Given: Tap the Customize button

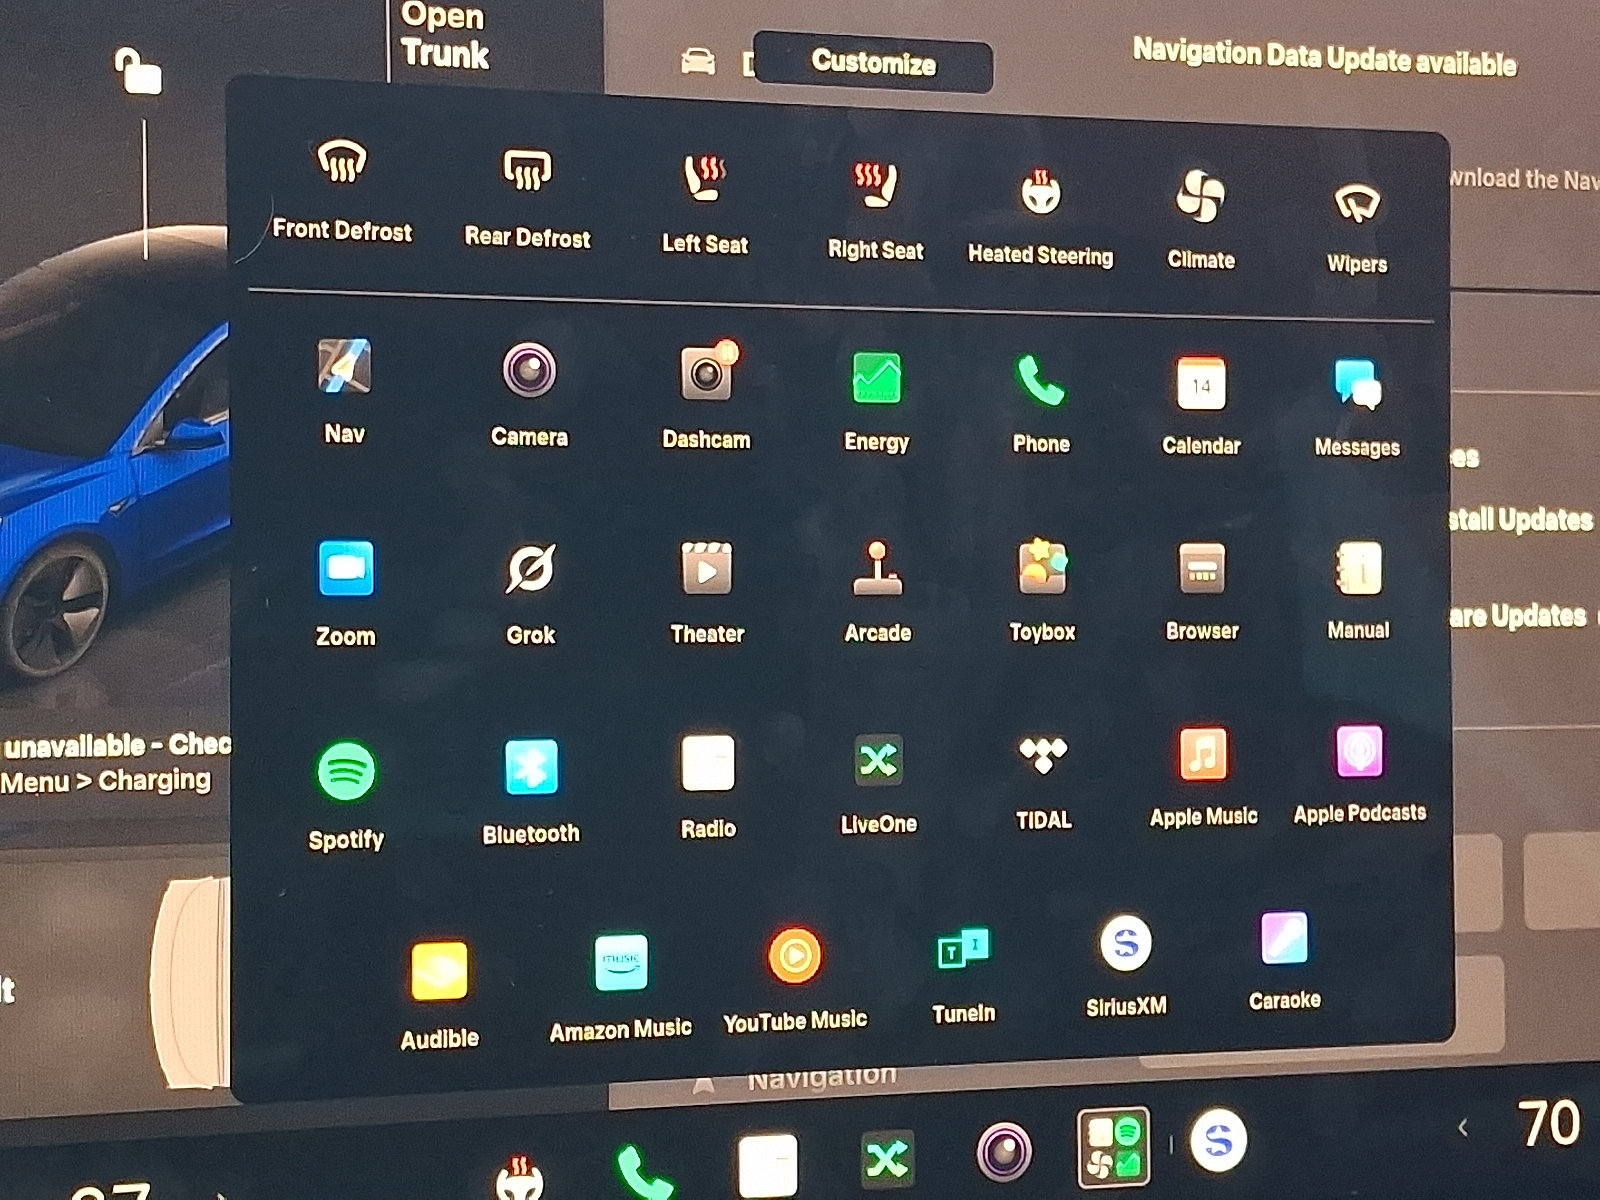Looking at the screenshot, I should coord(873,62).
